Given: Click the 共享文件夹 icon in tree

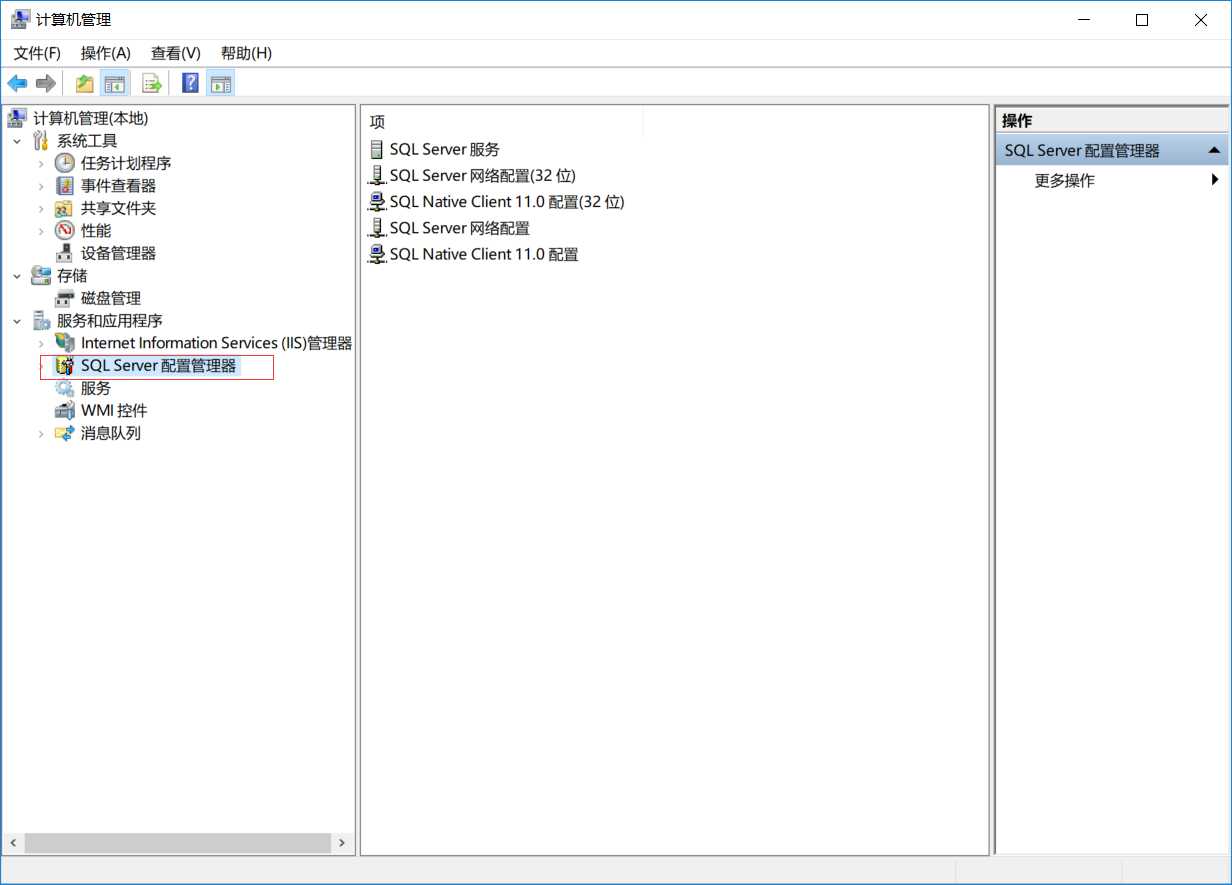Looking at the screenshot, I should click(65, 208).
